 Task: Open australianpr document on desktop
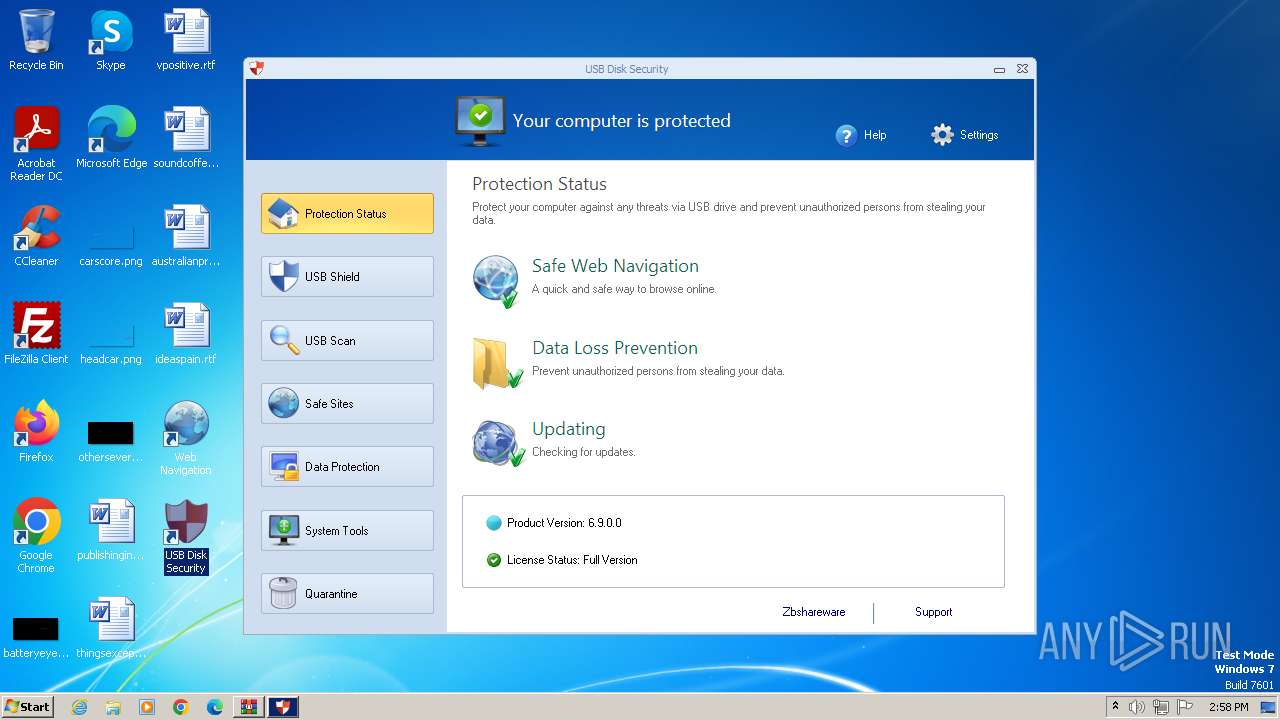(186, 236)
